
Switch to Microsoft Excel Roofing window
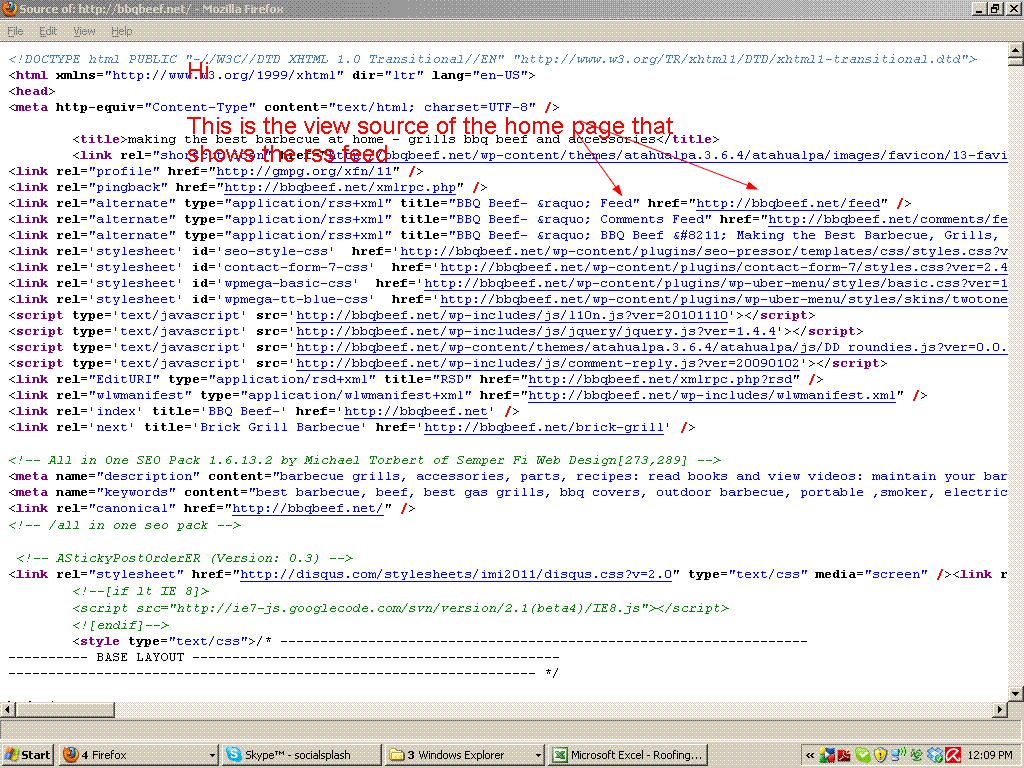pos(628,755)
